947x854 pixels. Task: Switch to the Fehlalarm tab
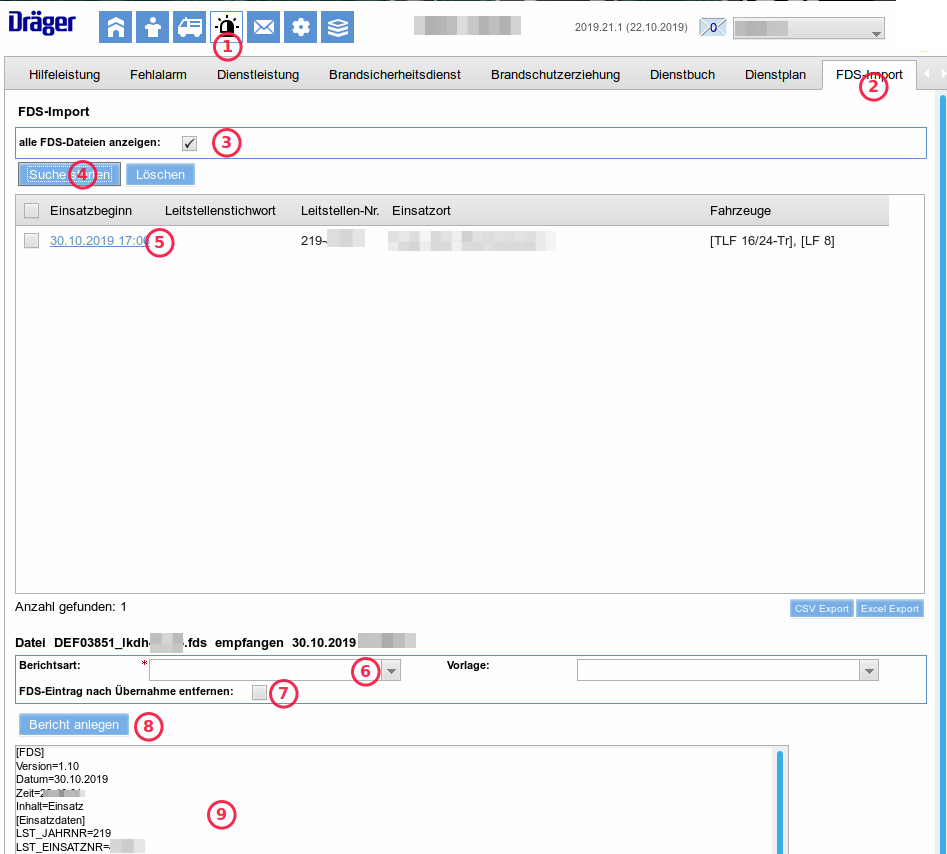click(158, 74)
